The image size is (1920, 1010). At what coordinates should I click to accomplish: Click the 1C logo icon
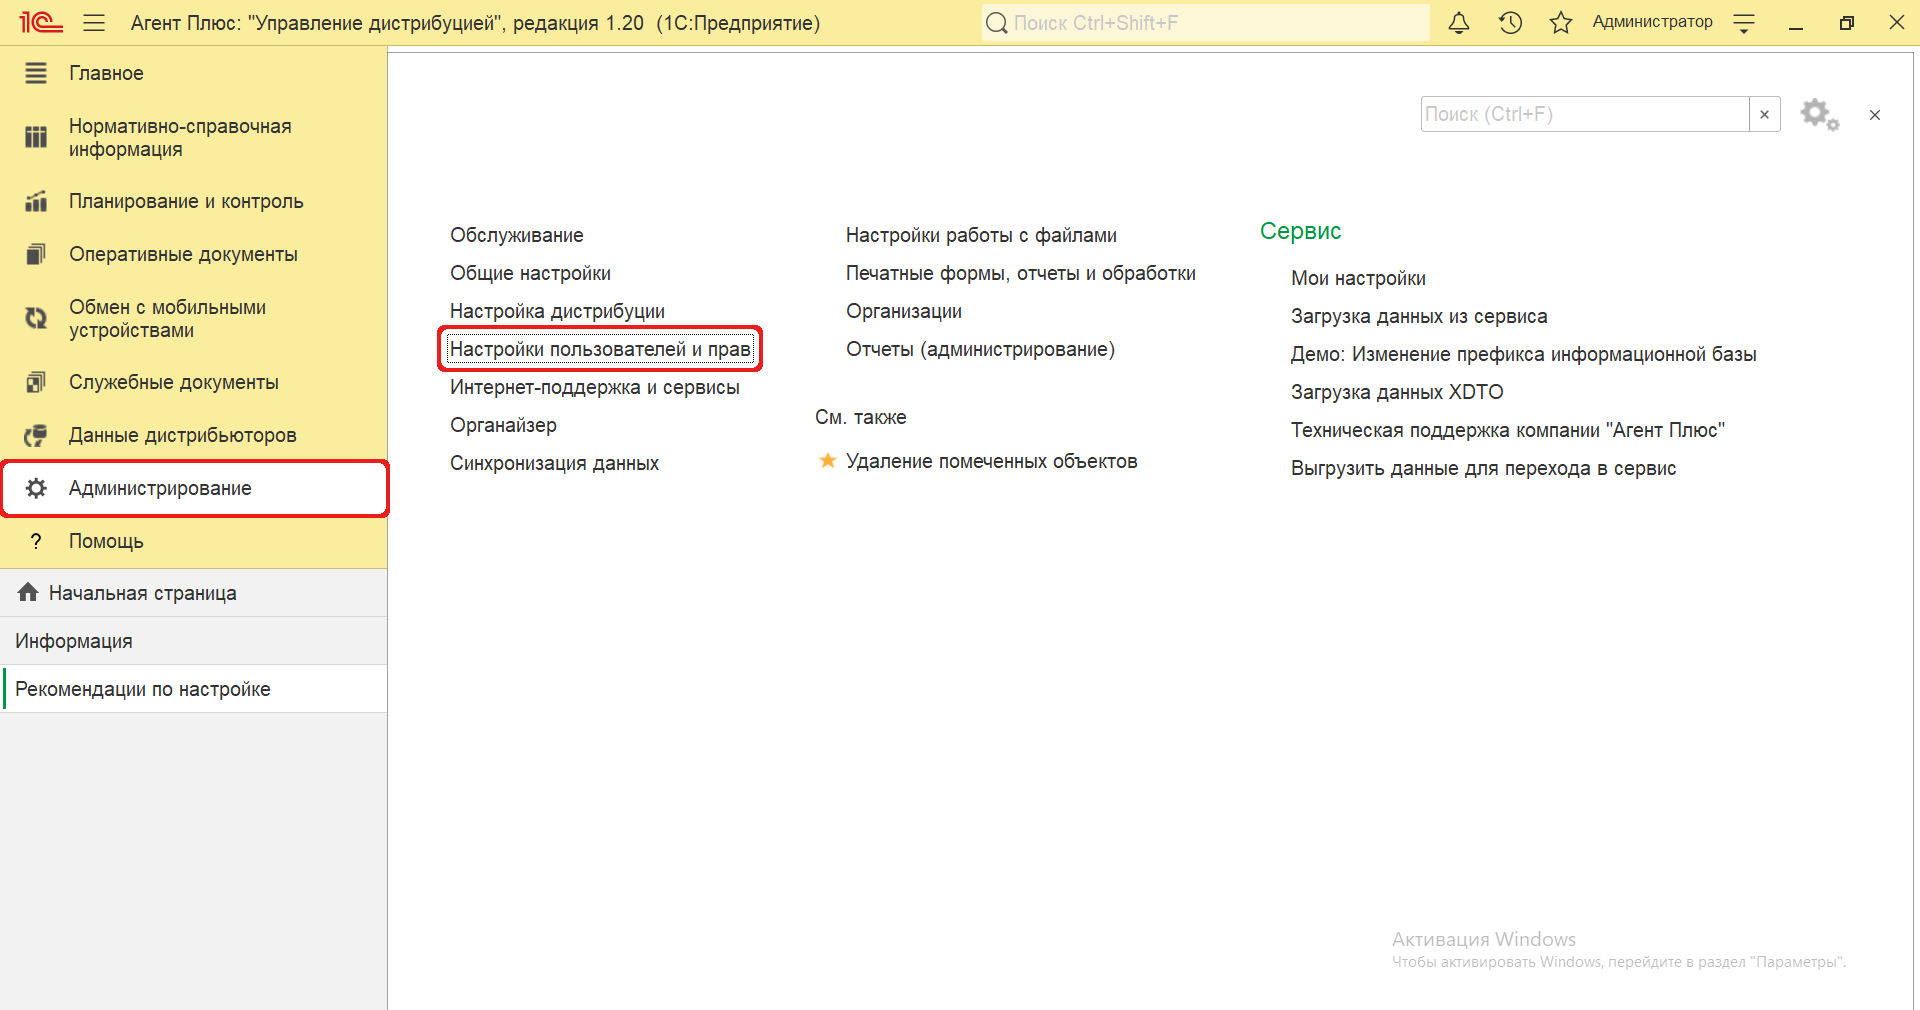tap(41, 22)
